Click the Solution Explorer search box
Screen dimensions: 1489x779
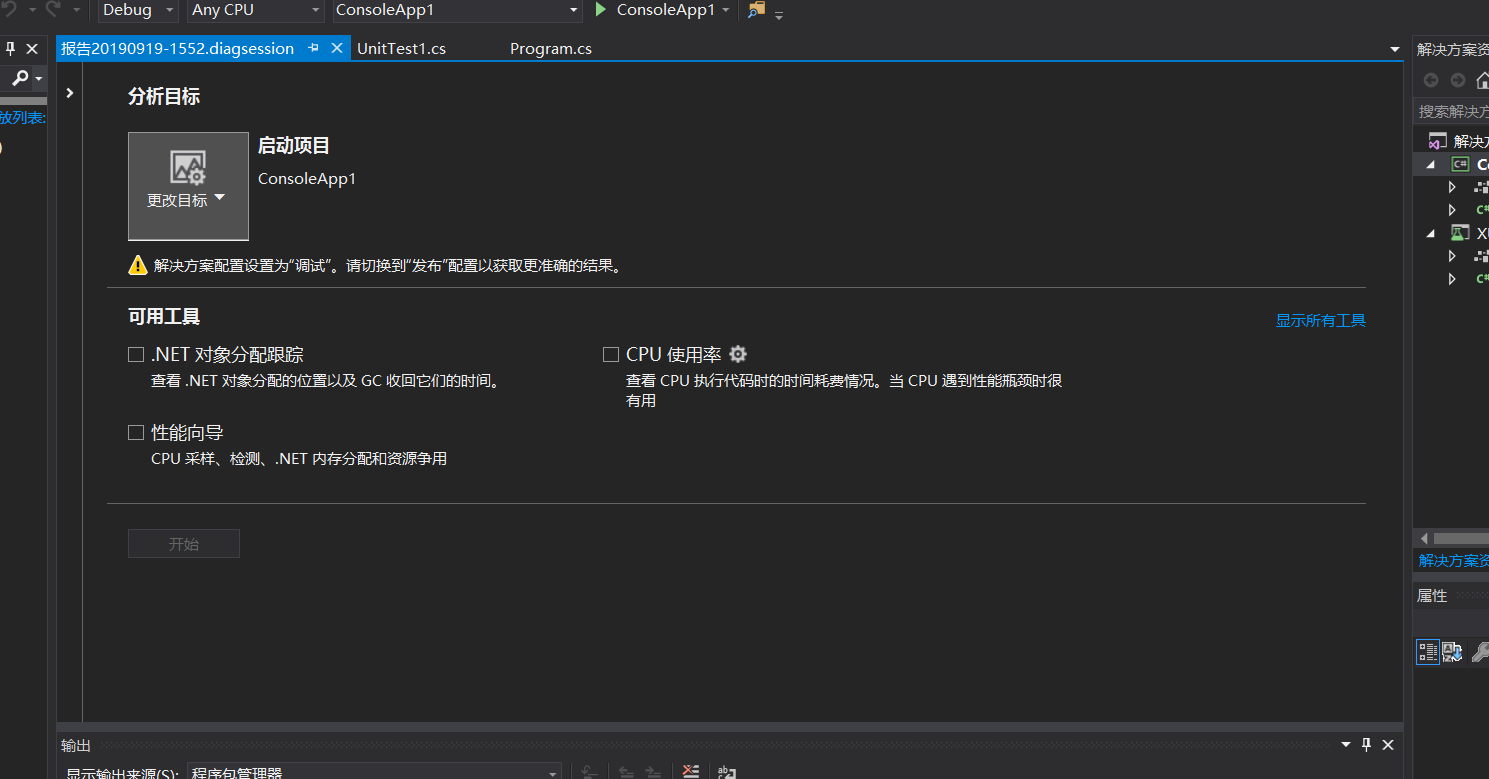[x=1451, y=111]
